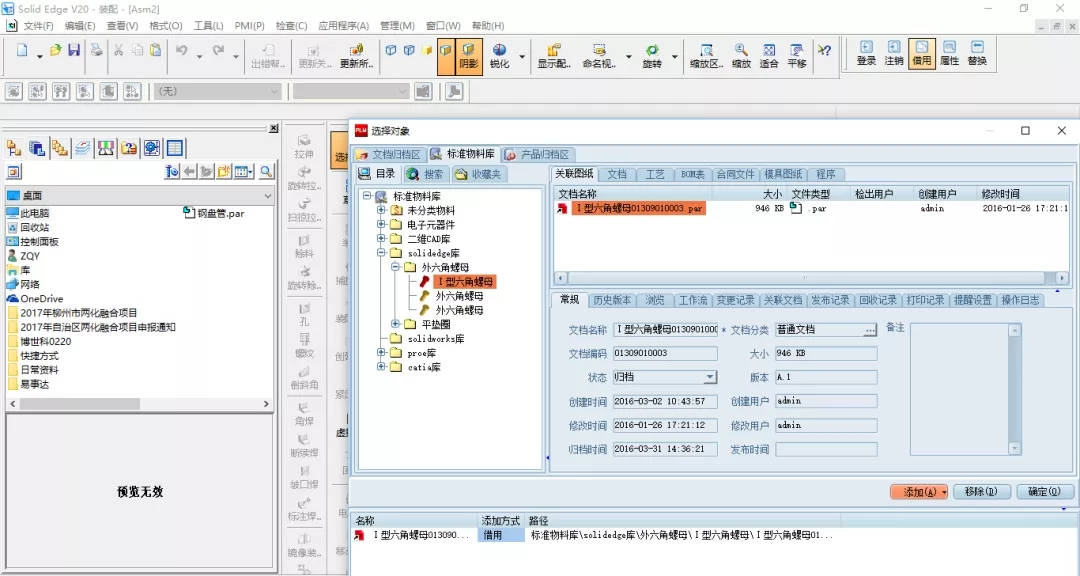Activate the 平移 pan tool

[796, 55]
